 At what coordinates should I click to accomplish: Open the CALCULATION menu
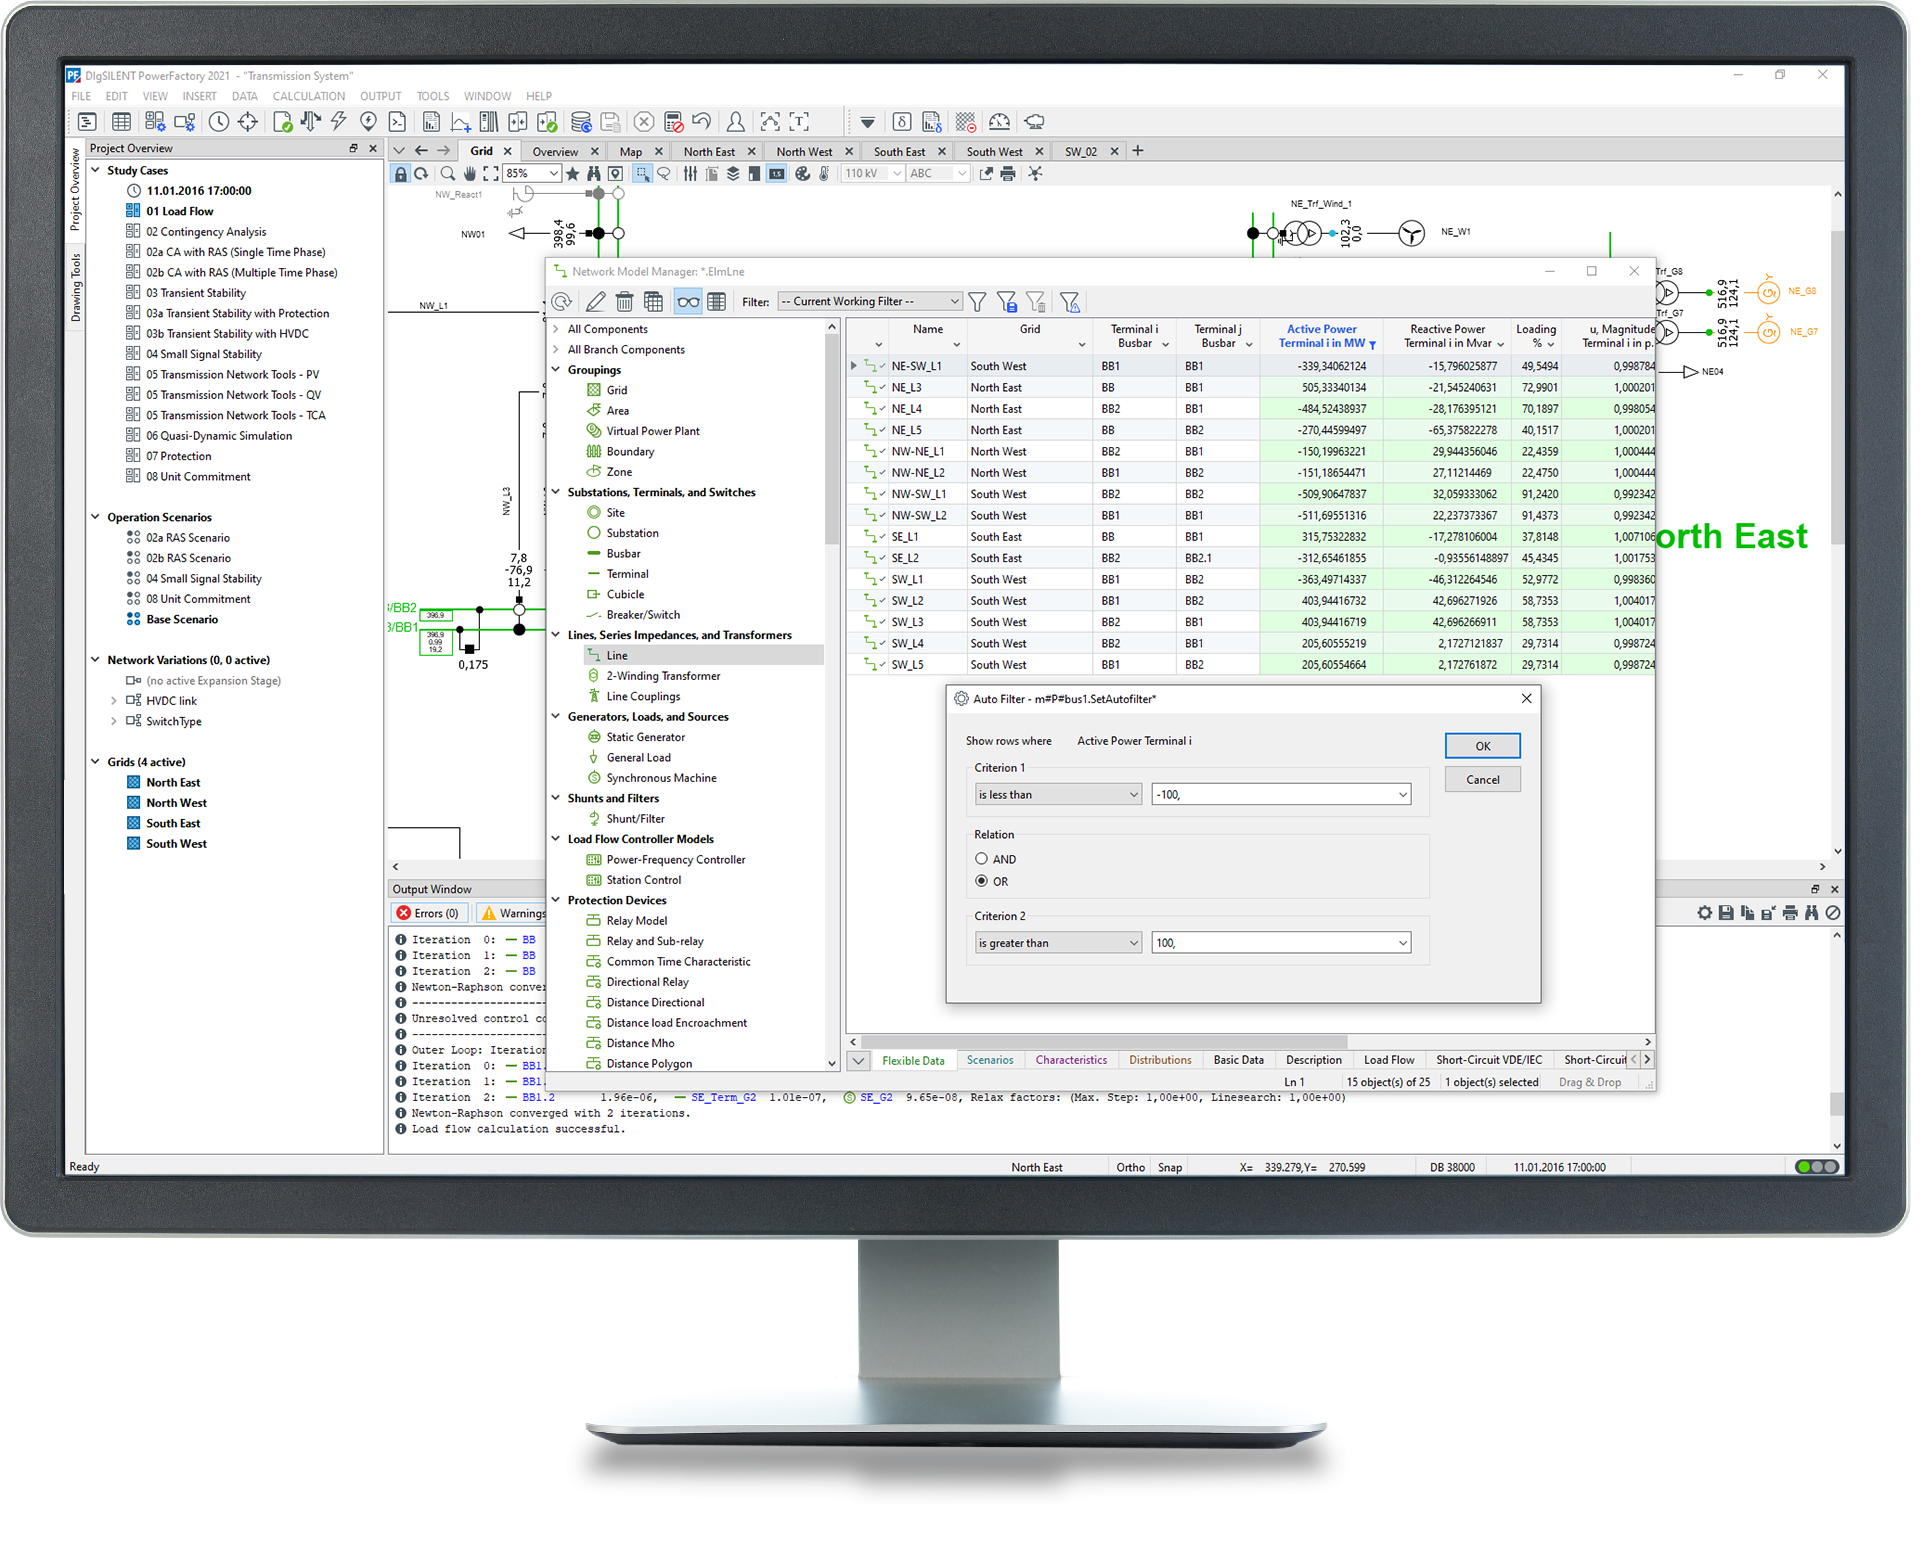pos(309,97)
